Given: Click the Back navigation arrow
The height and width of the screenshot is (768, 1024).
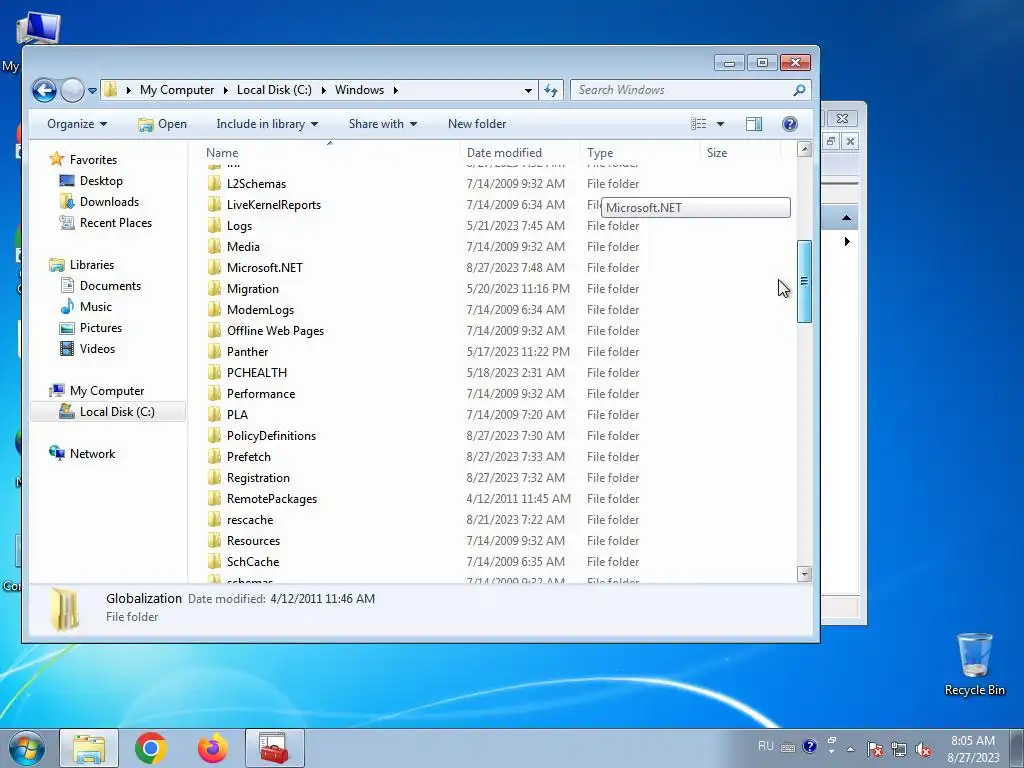Looking at the screenshot, I should point(44,90).
